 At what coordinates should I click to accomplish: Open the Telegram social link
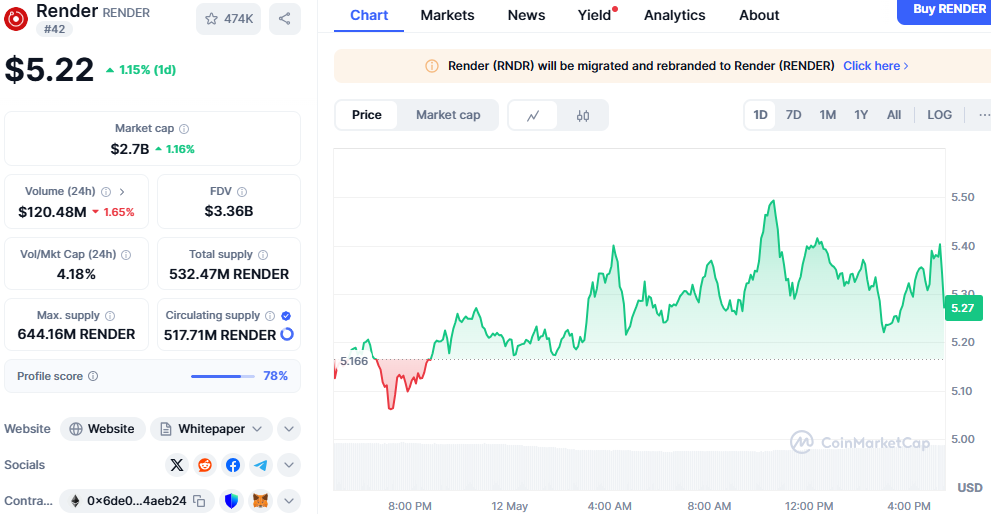pyautogui.click(x=260, y=465)
